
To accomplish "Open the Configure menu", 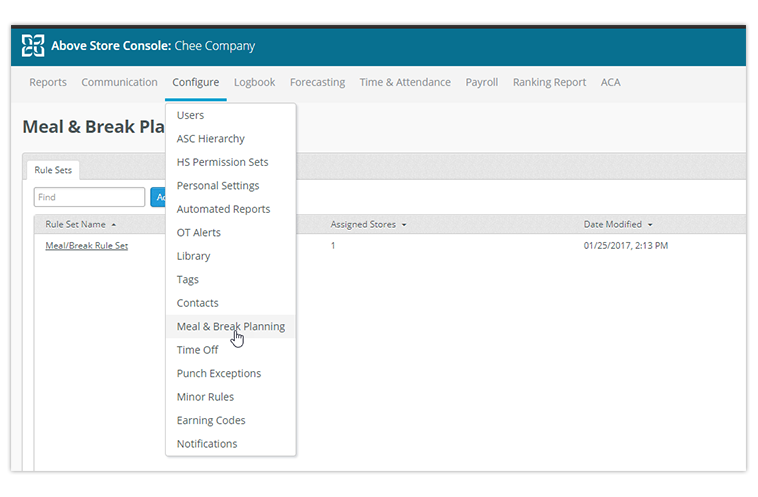I will 195,82.
